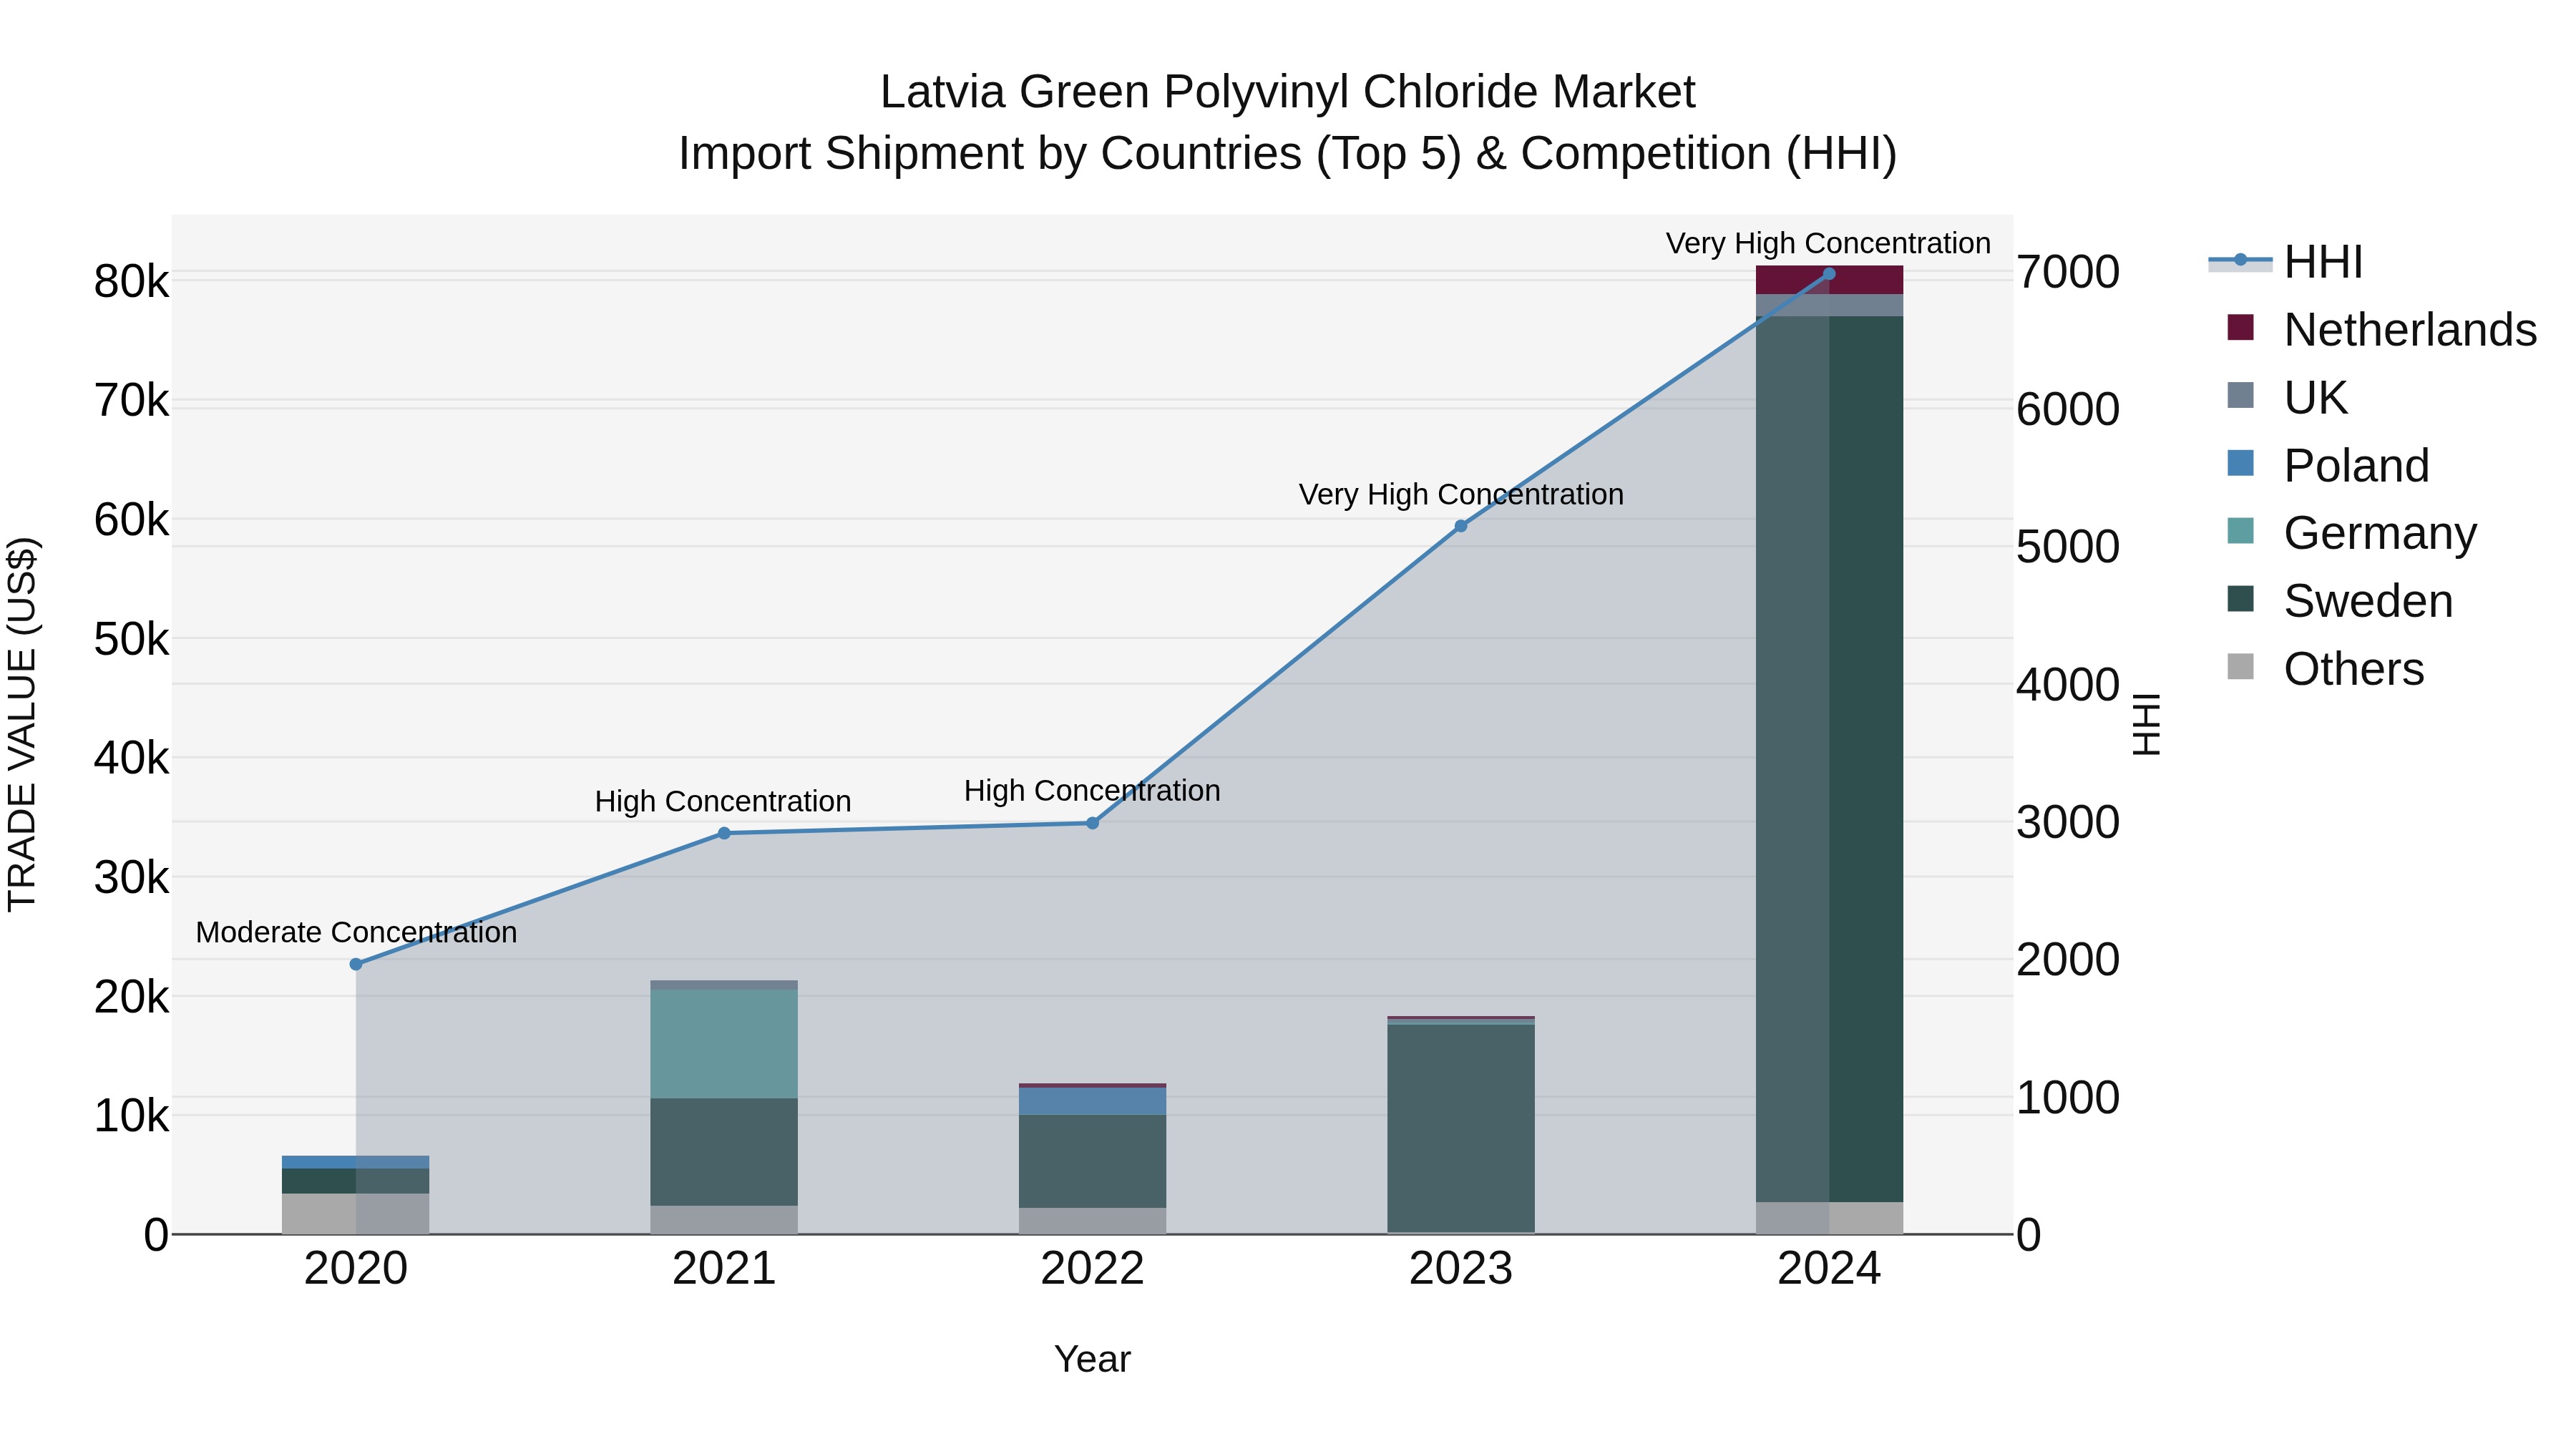This screenshot has height=1449, width=2576.
Task: Toggle Germany series in the legend
Action: click(x=2352, y=533)
